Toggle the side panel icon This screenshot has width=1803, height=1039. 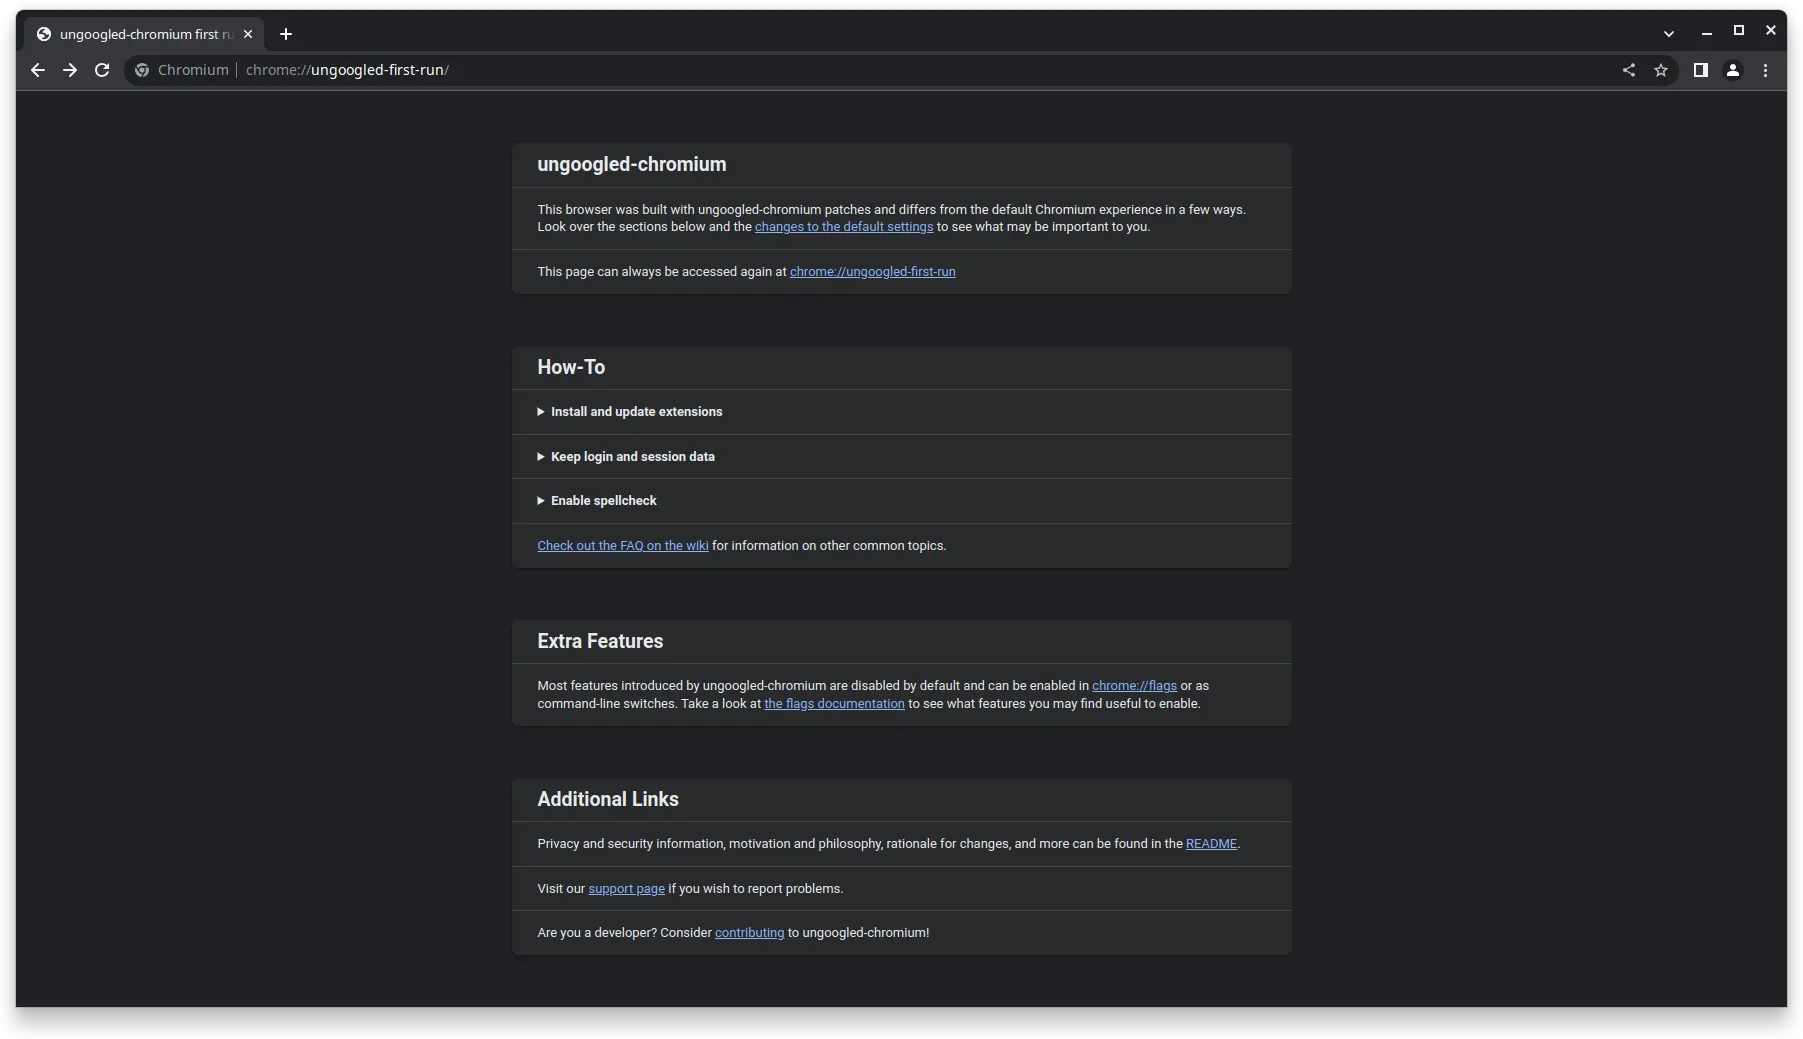tap(1700, 70)
